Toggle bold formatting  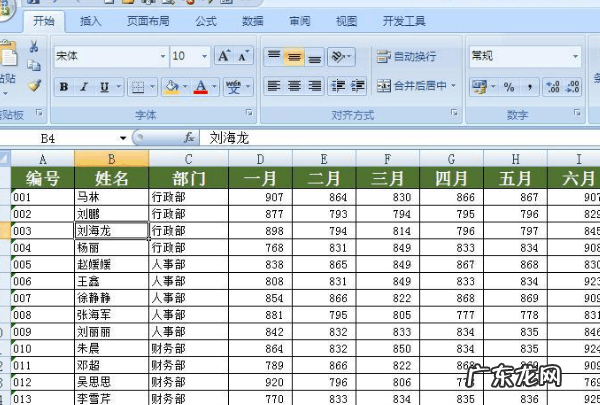tap(64, 87)
